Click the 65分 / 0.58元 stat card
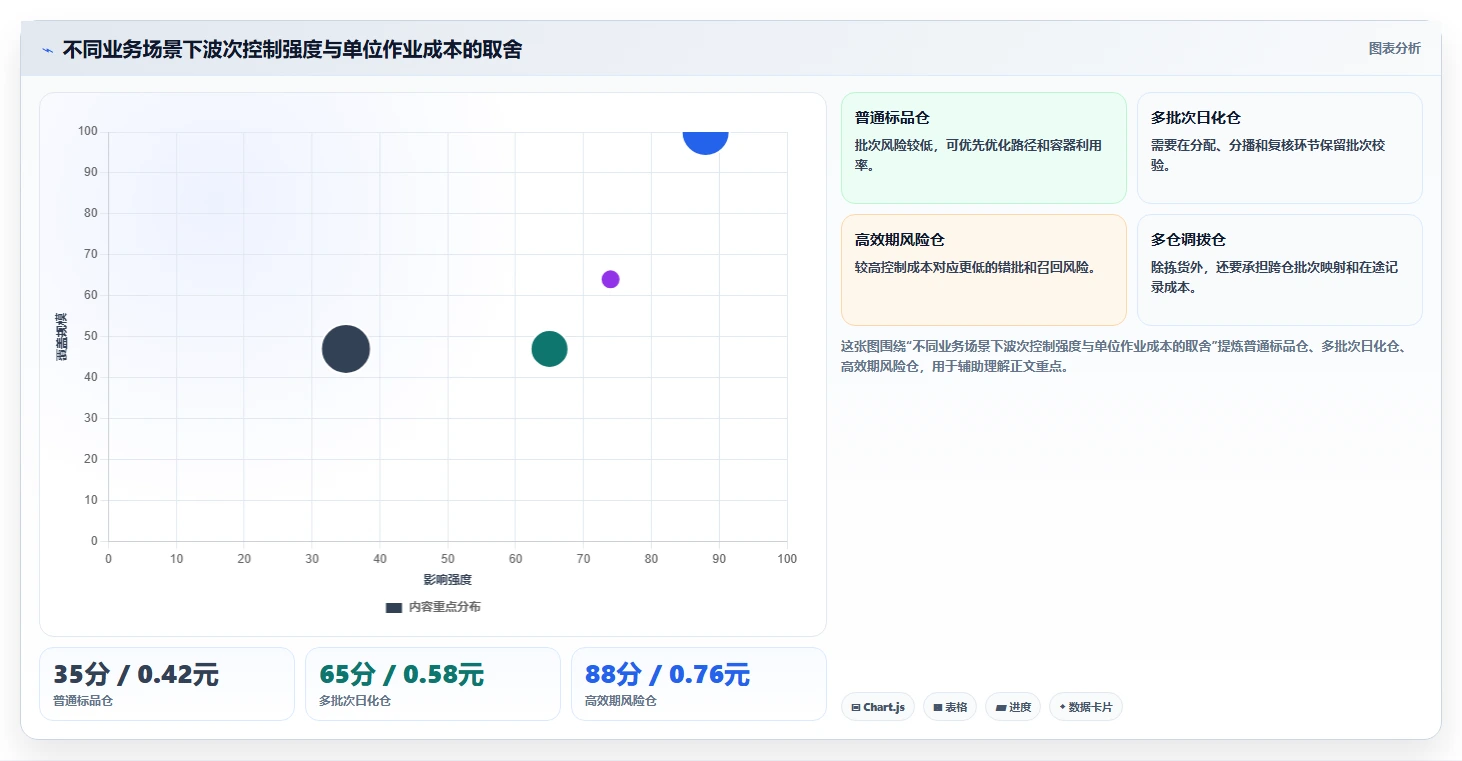 [x=433, y=684]
